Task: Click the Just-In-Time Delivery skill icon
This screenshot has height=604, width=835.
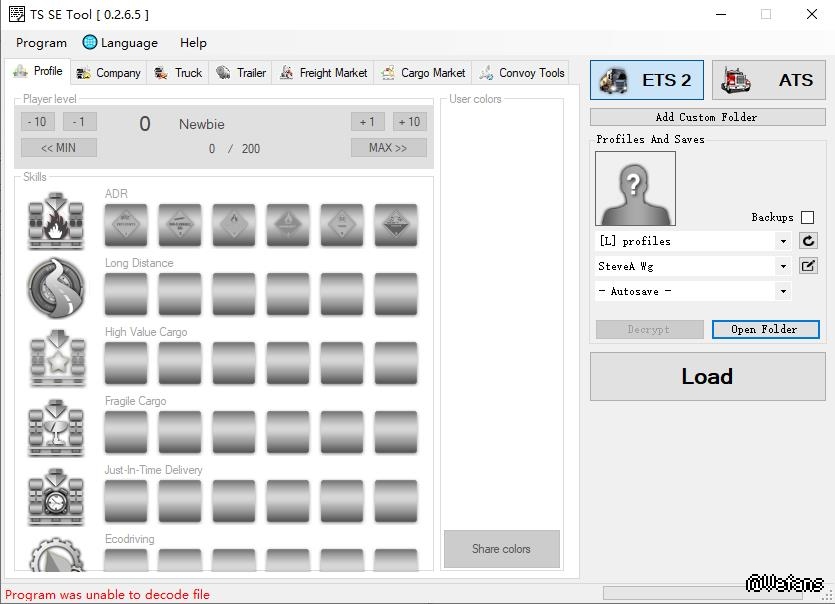Action: 56,497
